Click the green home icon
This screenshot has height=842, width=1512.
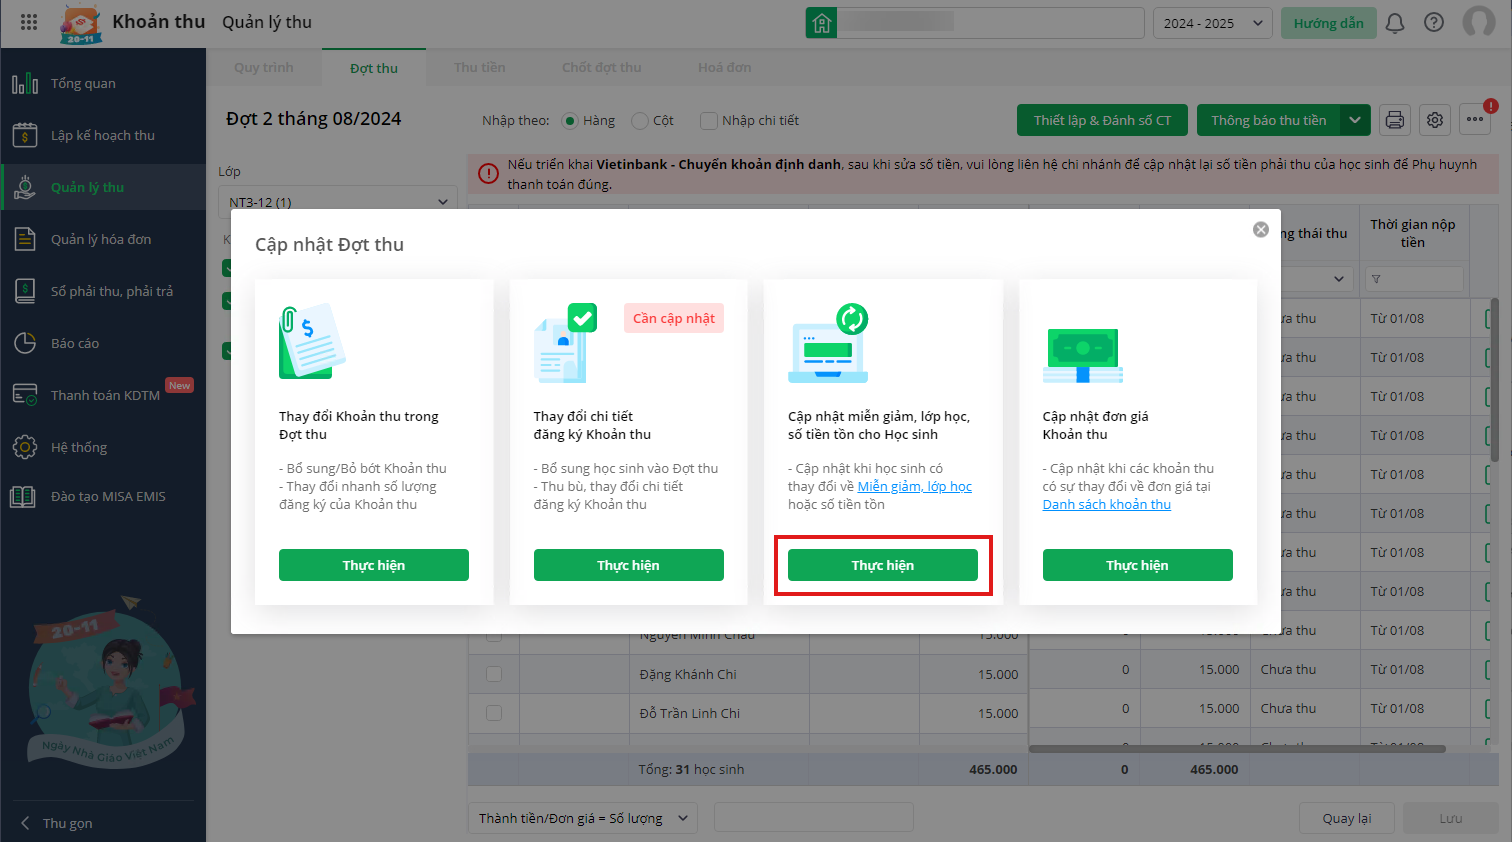click(821, 23)
